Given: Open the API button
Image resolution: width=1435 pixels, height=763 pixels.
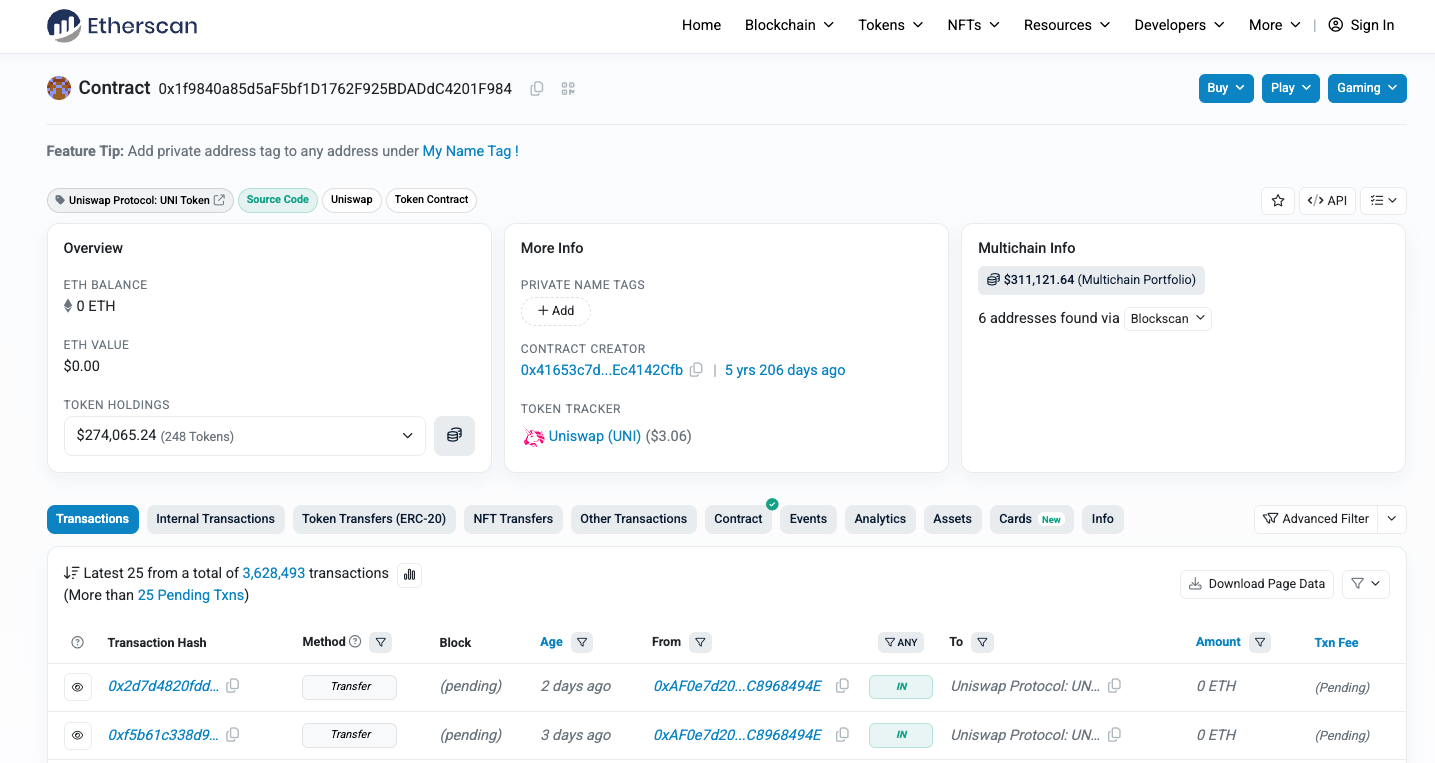Looking at the screenshot, I should click(1328, 201).
